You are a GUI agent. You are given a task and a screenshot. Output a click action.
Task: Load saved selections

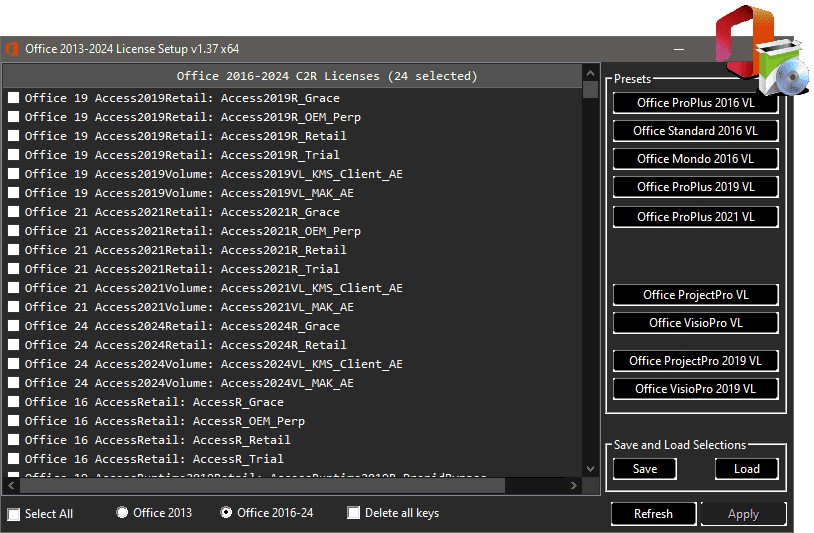747,469
